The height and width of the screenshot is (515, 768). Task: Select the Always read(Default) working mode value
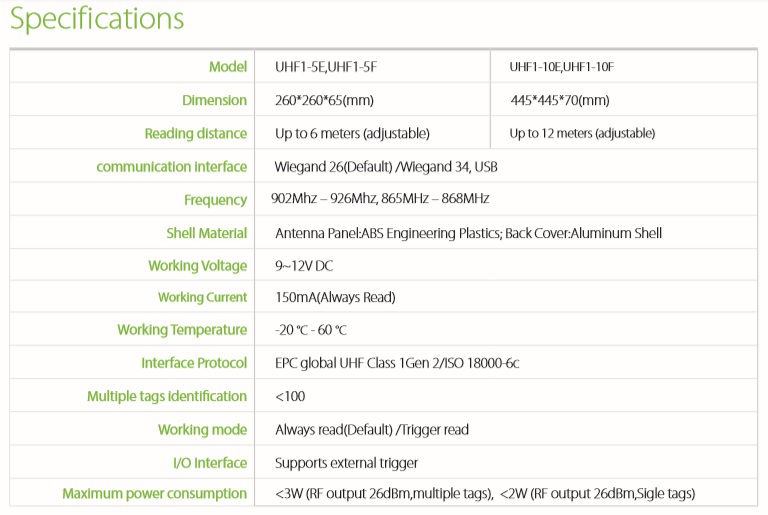click(333, 429)
